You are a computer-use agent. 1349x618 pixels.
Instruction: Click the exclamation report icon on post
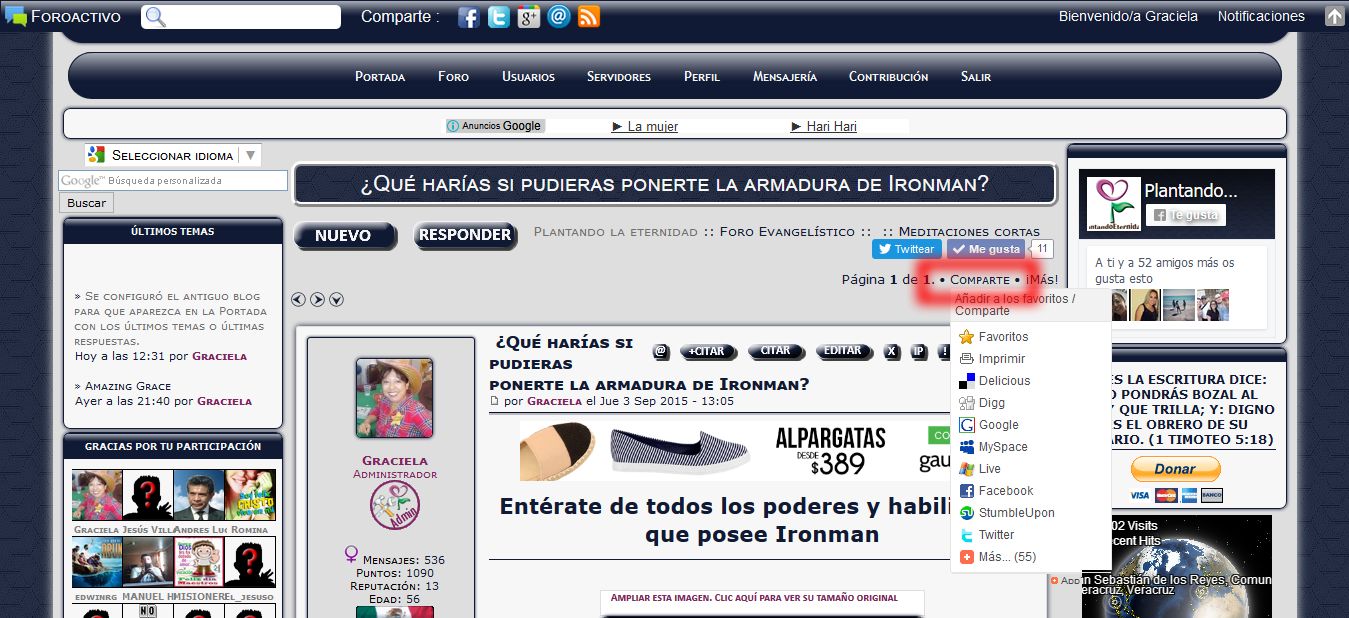click(944, 351)
